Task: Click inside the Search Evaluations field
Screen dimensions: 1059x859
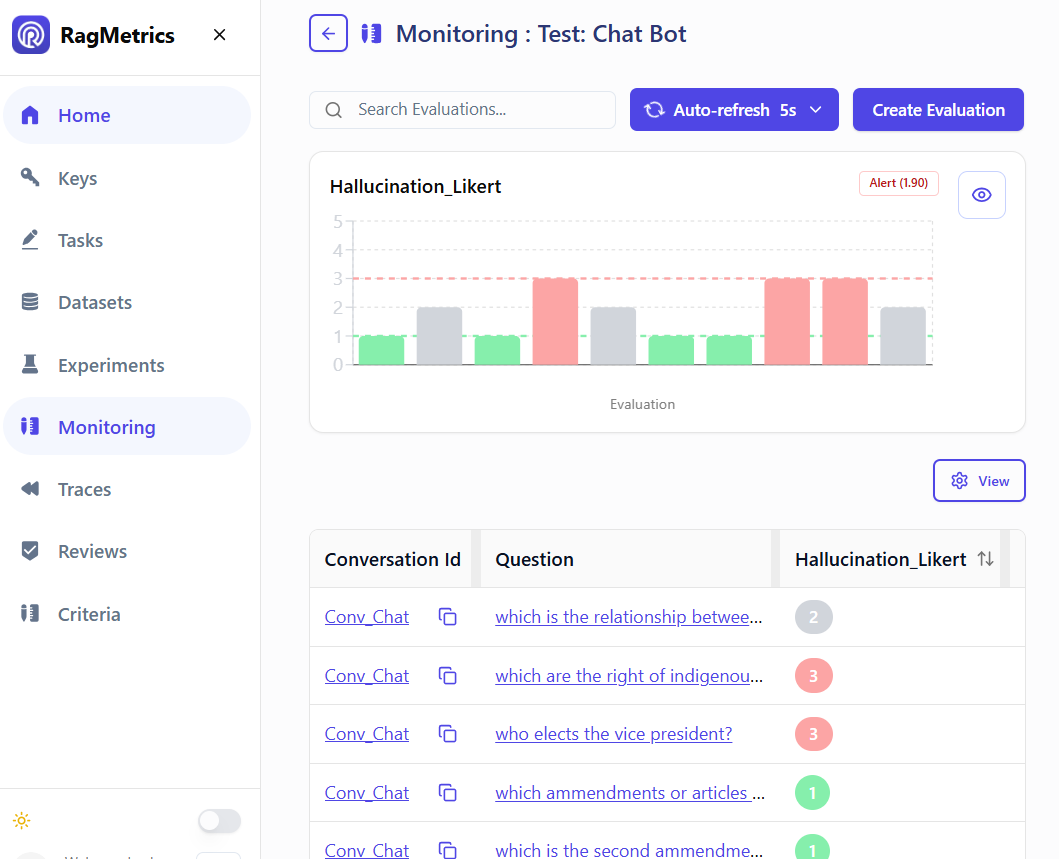Action: 462,109
